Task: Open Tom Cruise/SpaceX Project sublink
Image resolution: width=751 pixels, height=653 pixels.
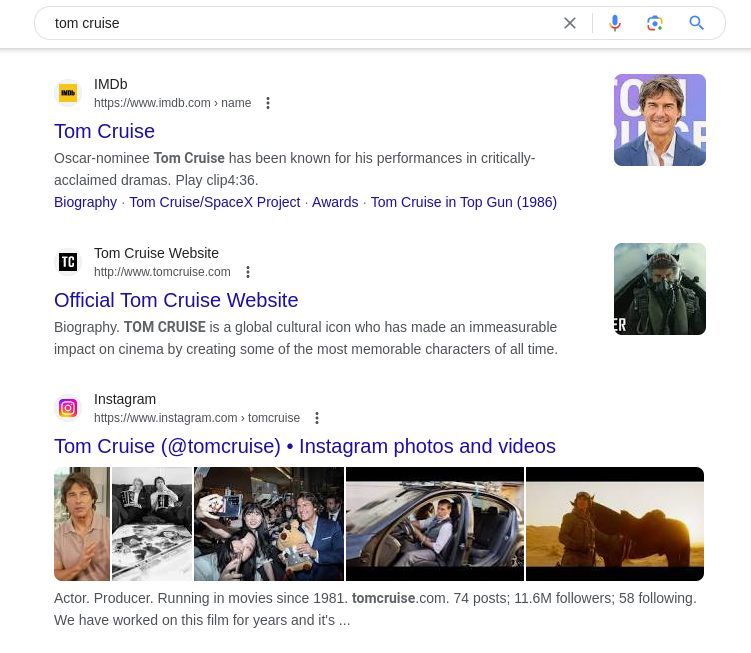Action: (x=214, y=202)
